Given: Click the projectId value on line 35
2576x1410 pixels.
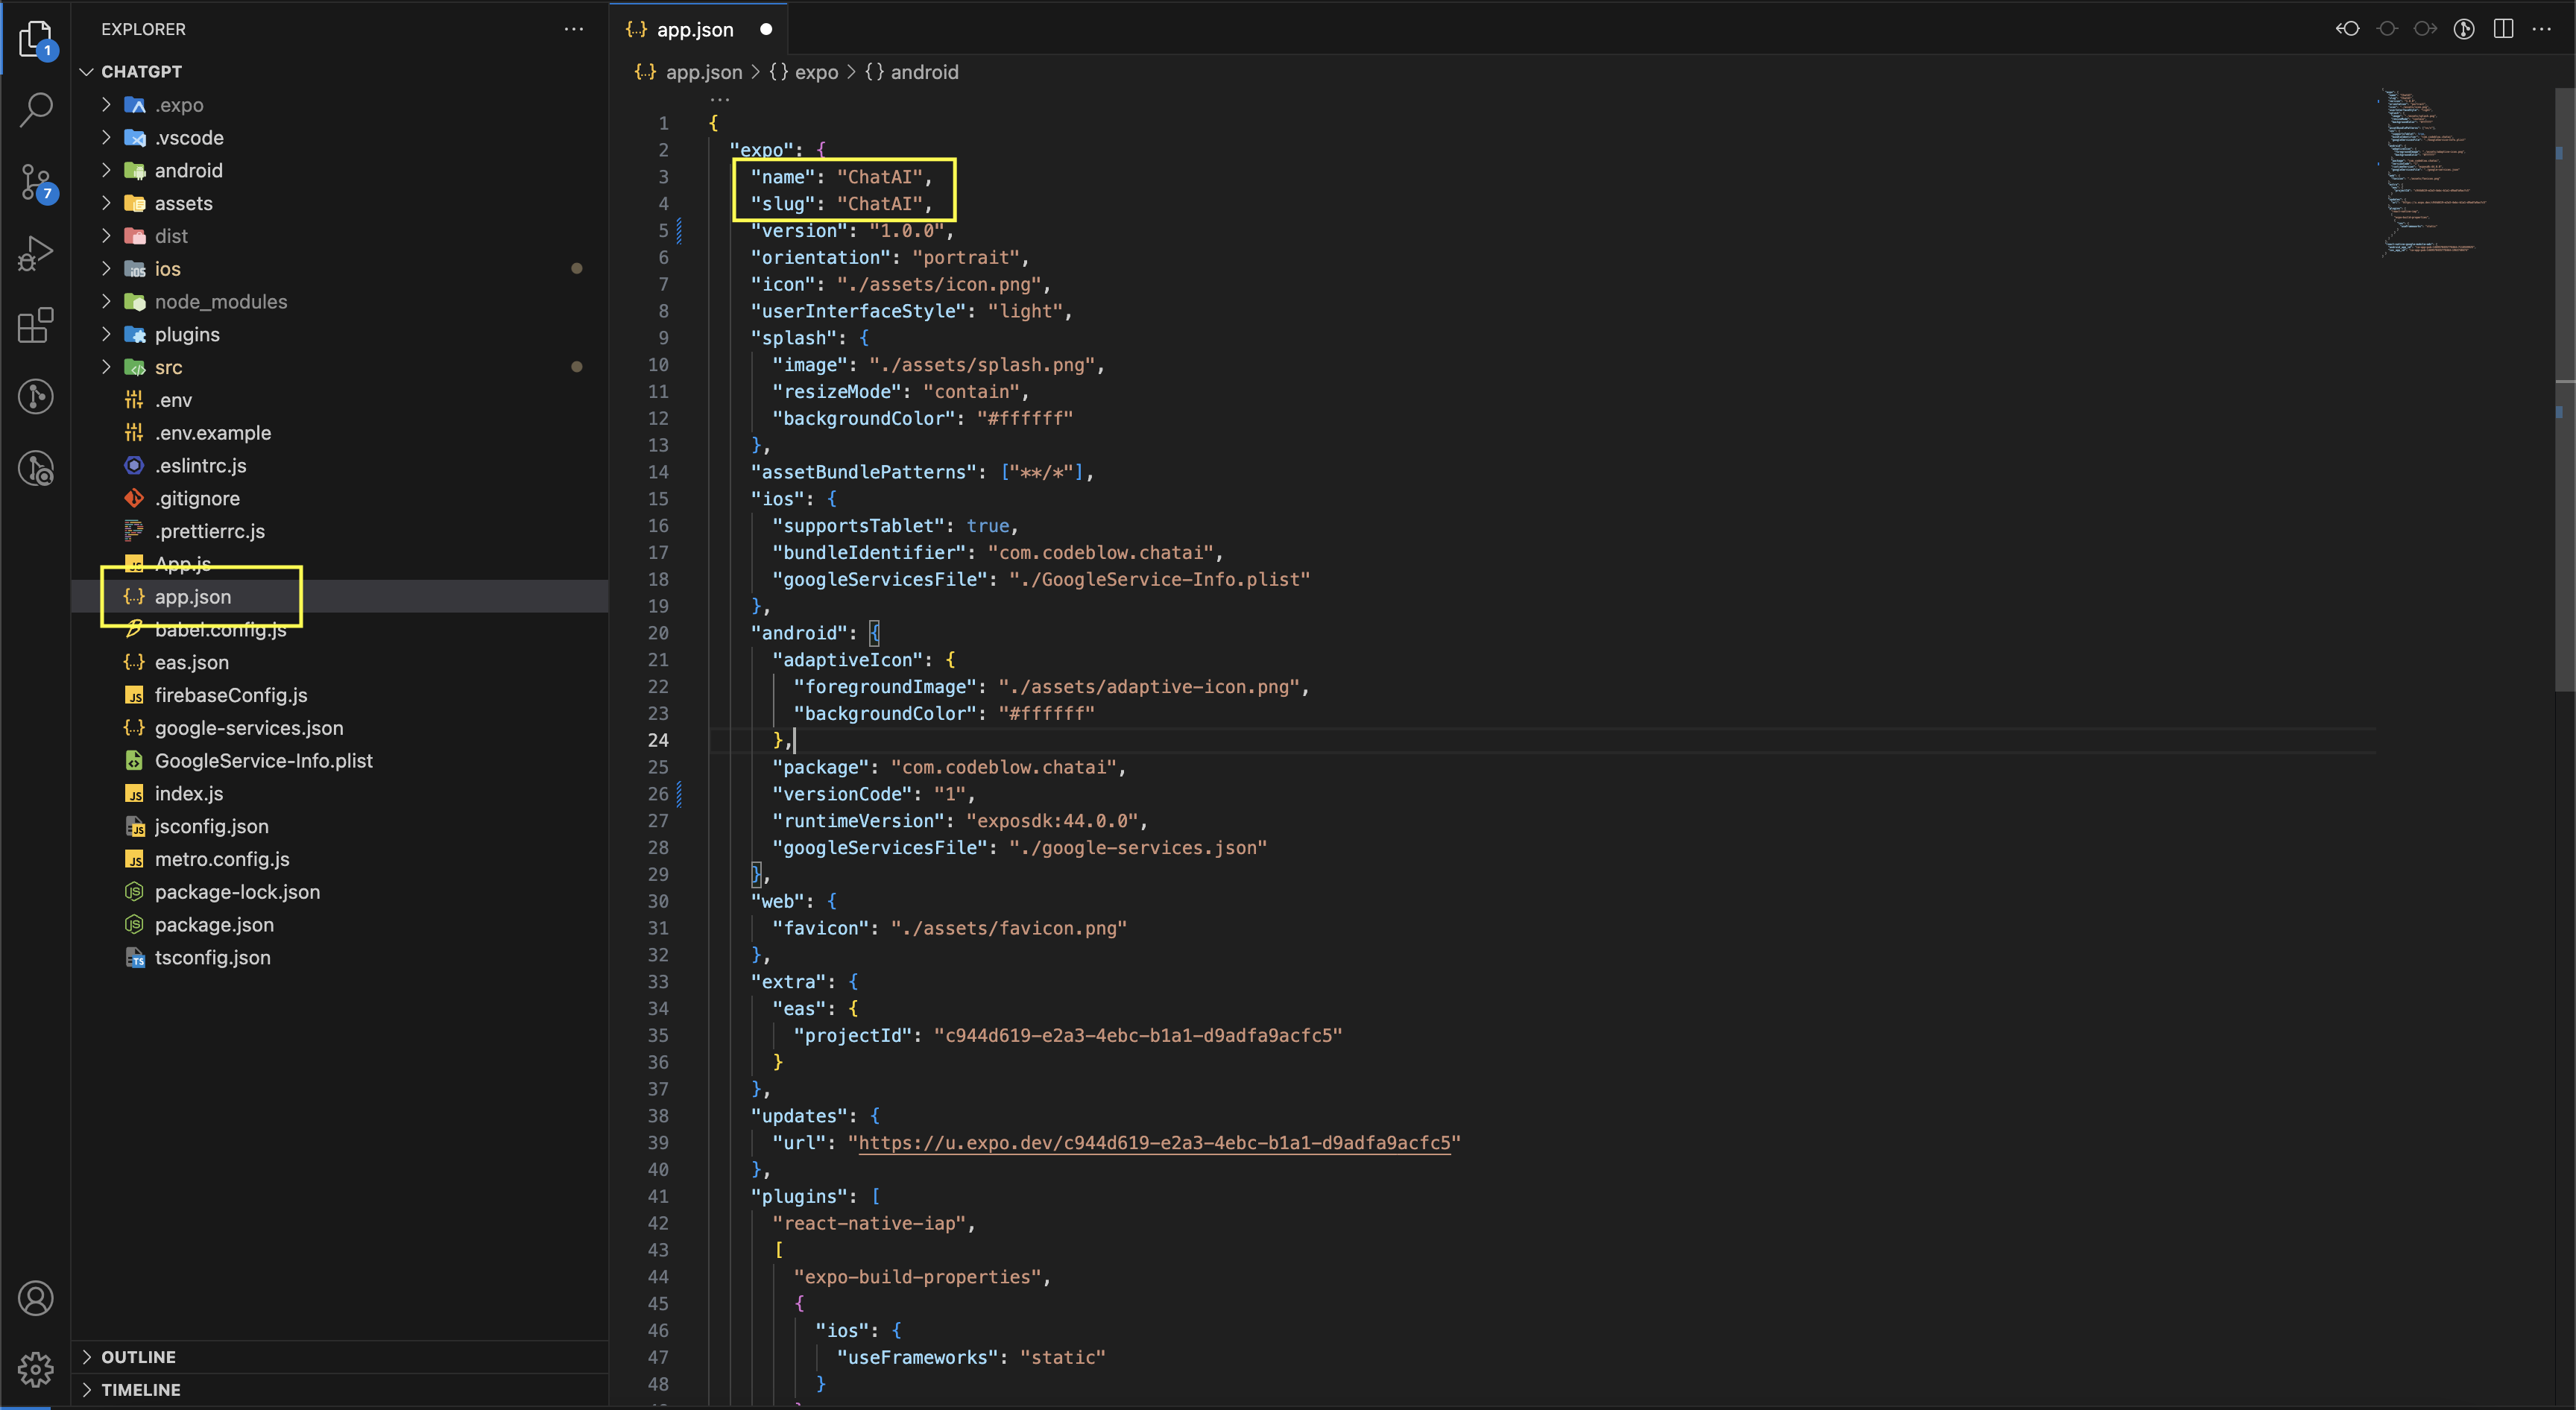Looking at the screenshot, I should click(x=1138, y=1035).
